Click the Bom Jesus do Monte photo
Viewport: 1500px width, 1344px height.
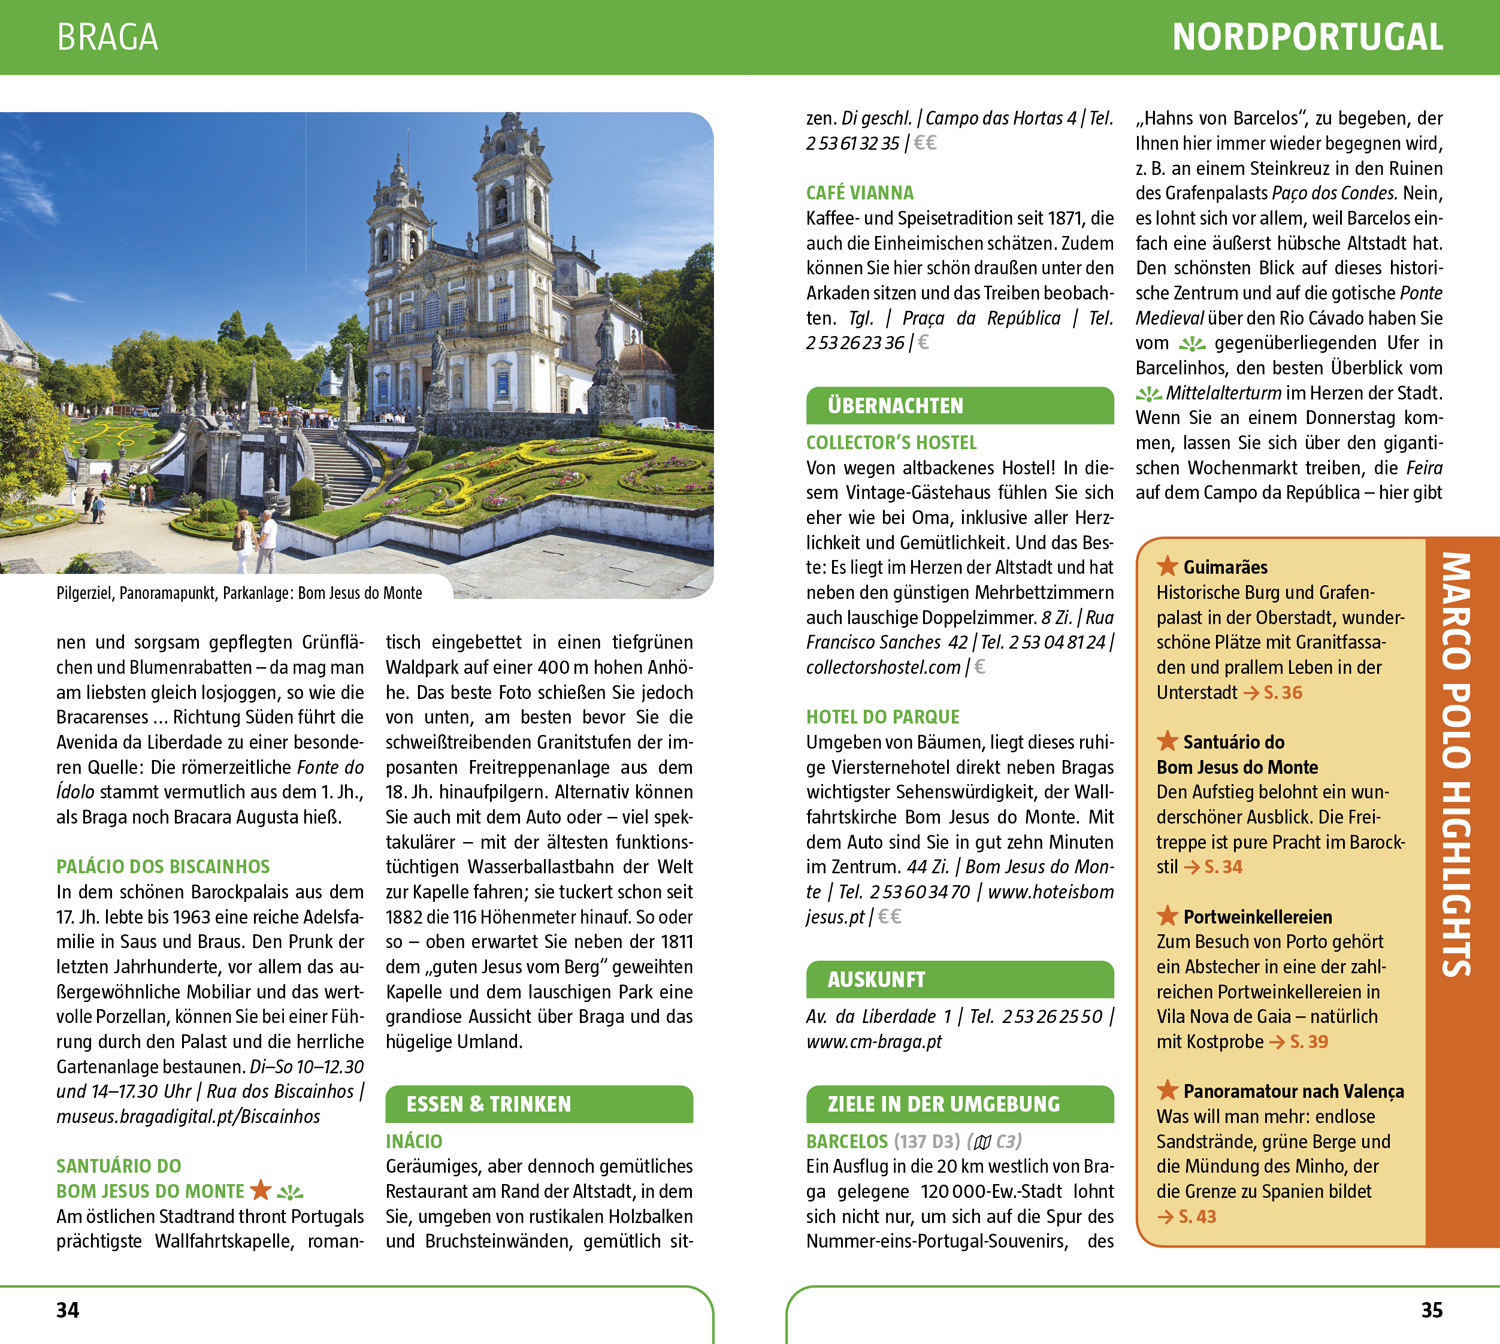[356, 340]
